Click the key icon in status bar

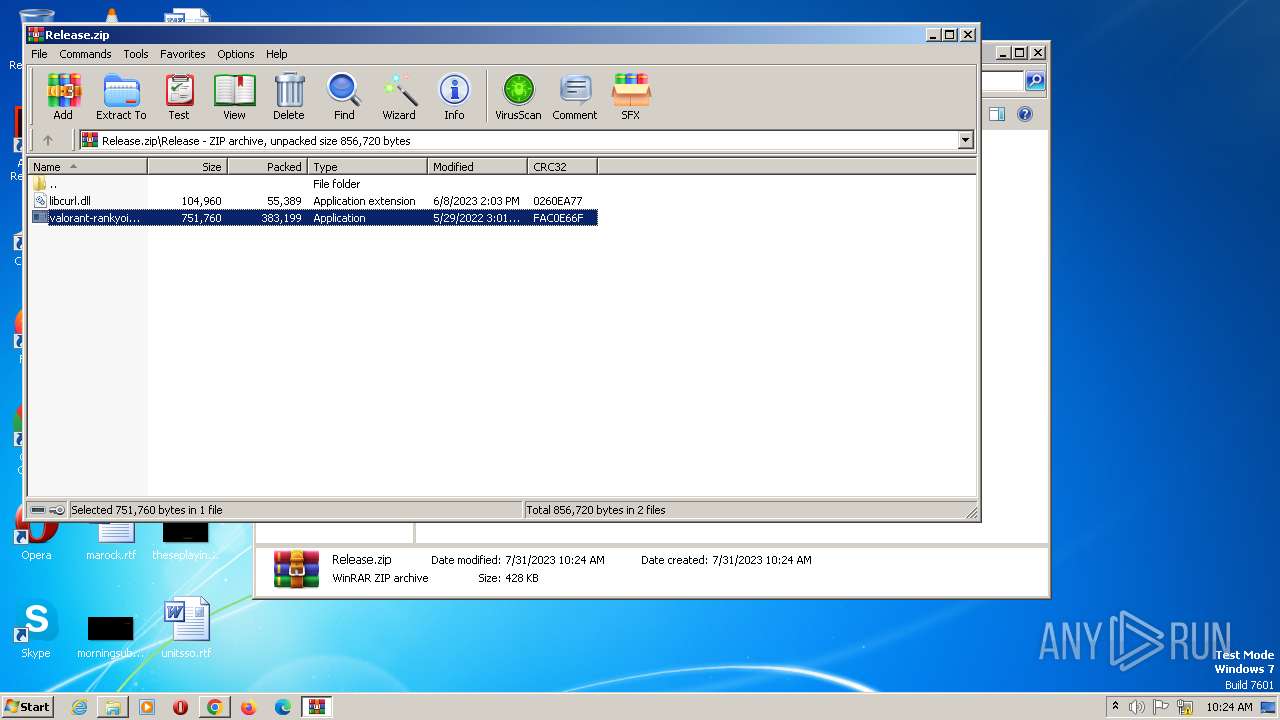click(x=57, y=510)
